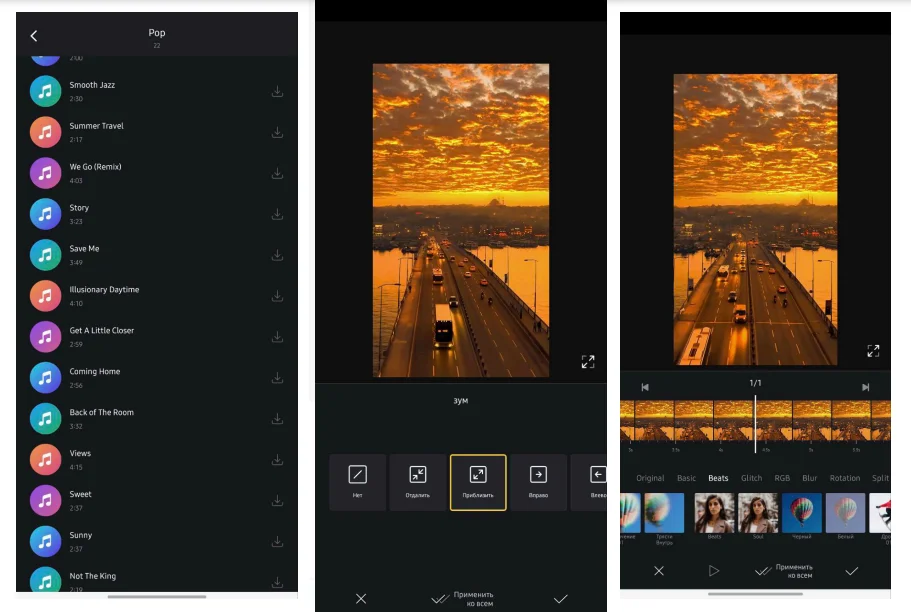
Task: Click the timeline filmstrip playhead
Action: pyautogui.click(x=755, y=424)
